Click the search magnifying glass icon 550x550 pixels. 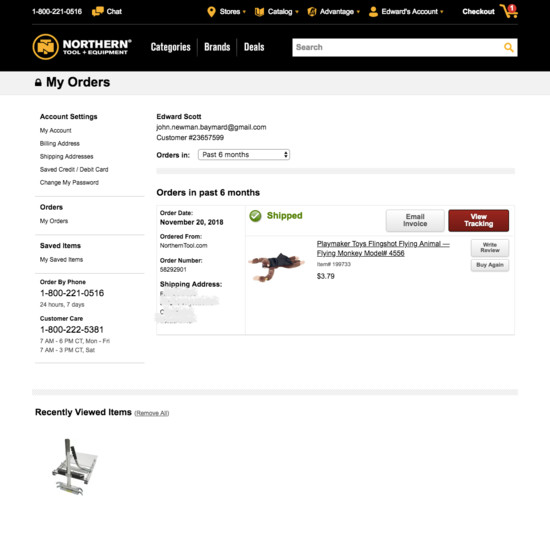tap(509, 47)
